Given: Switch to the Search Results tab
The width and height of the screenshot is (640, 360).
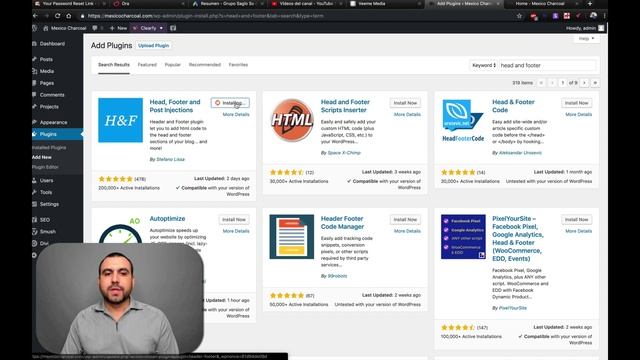Looking at the screenshot, I should [114, 65].
